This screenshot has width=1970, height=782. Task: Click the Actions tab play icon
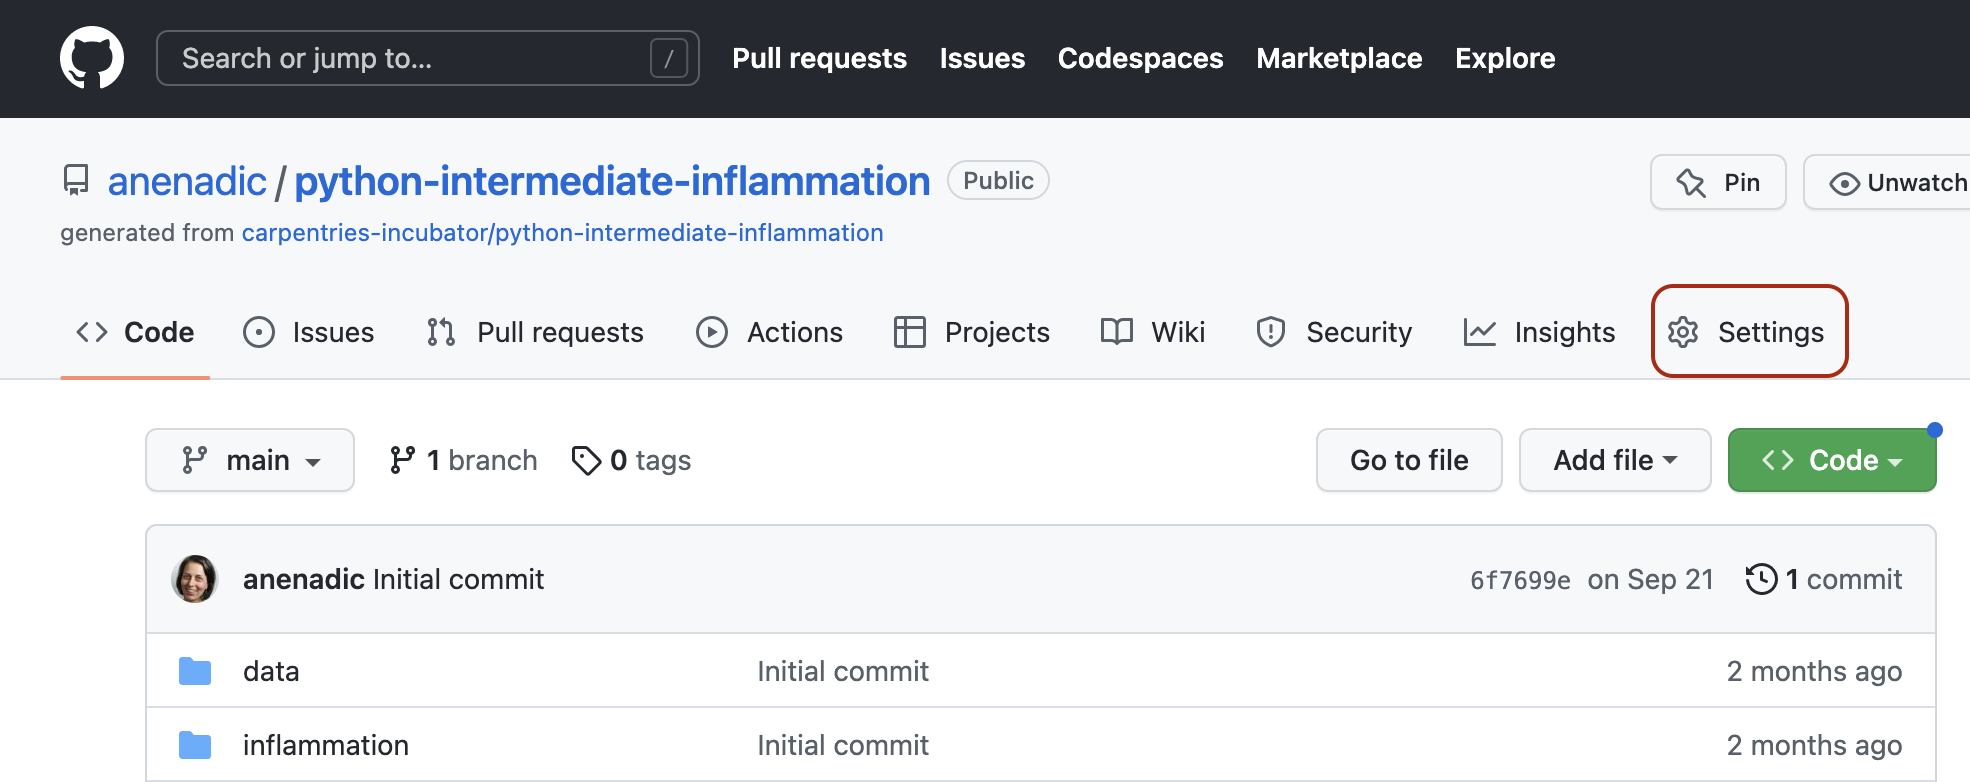(712, 332)
